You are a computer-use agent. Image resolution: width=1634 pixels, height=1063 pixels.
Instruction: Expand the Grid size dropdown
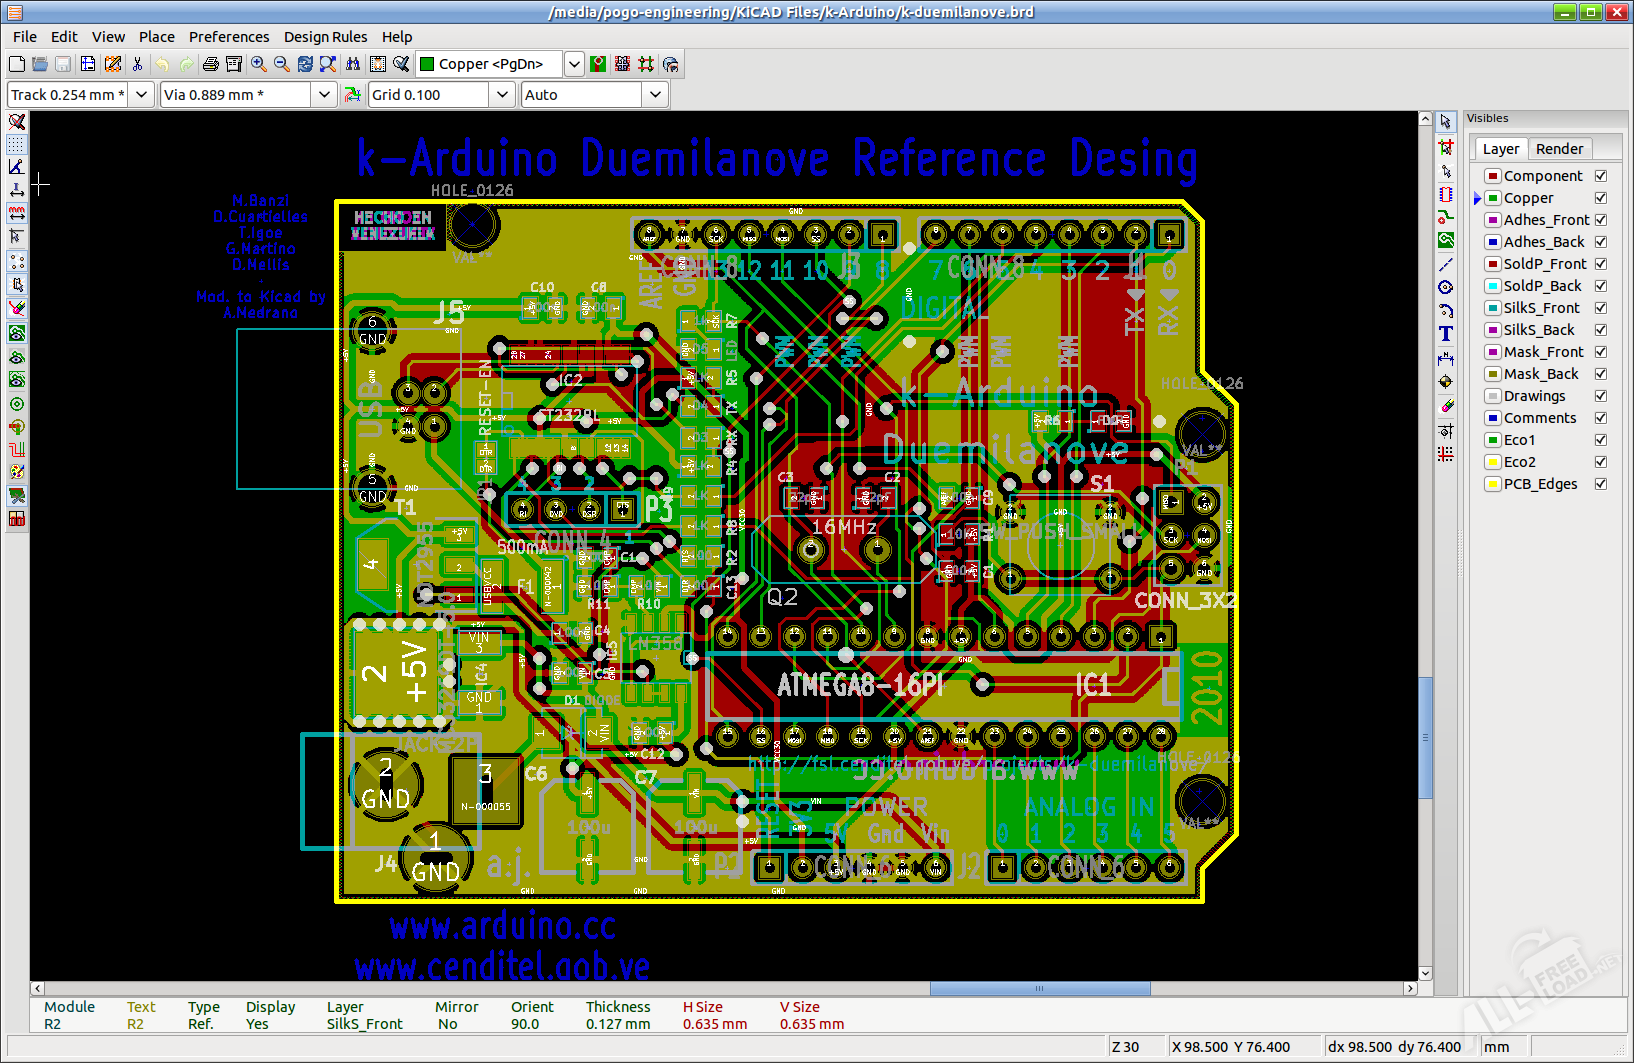(502, 95)
